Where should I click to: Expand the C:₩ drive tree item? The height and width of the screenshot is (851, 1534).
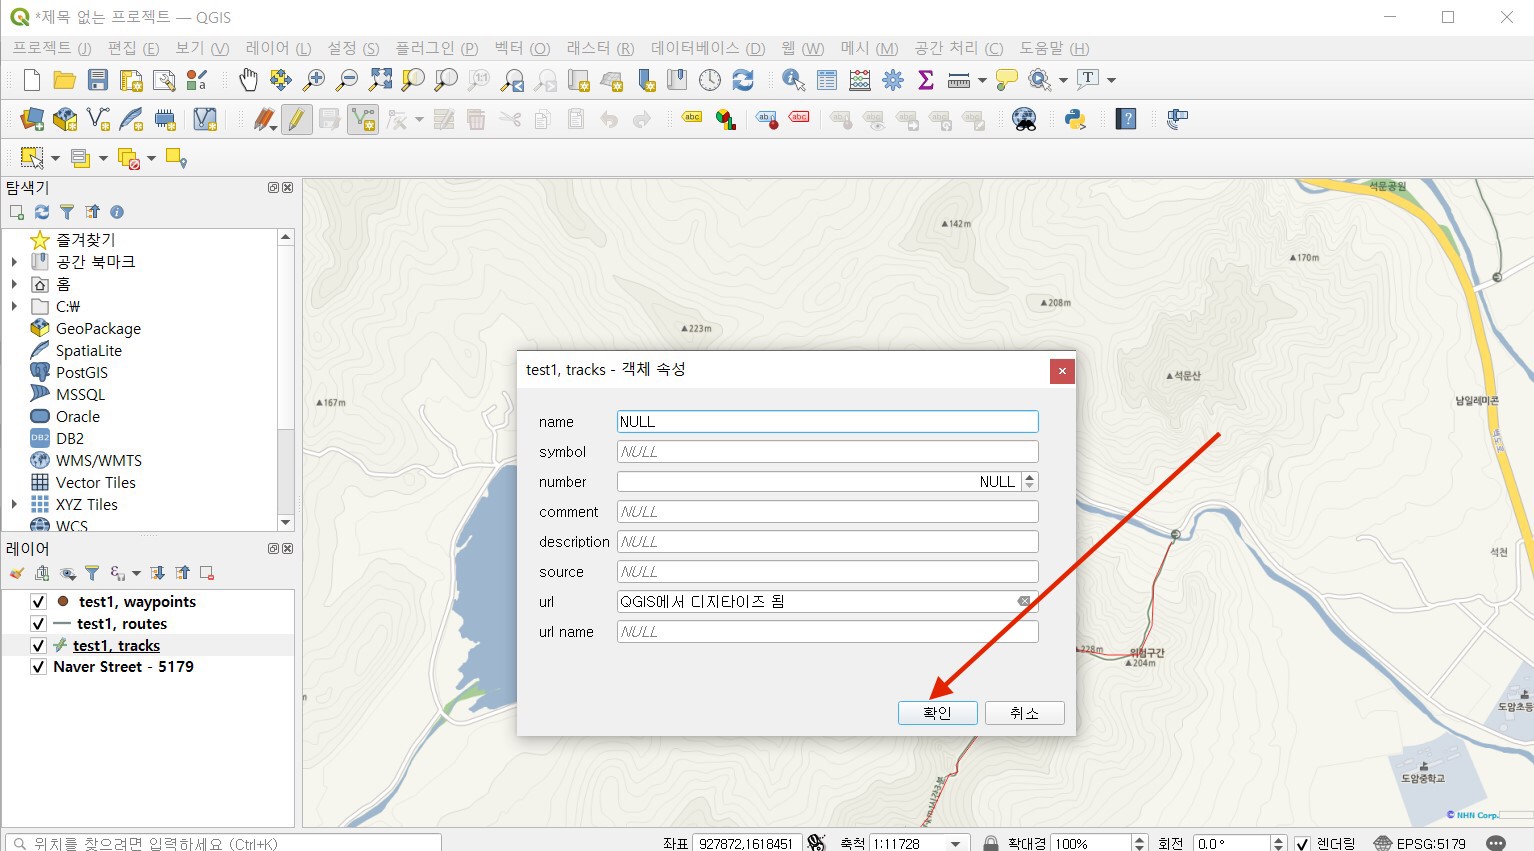point(14,306)
